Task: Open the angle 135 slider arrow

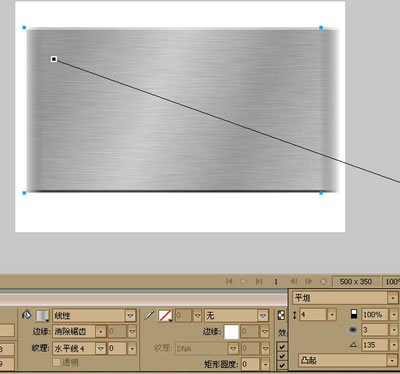Action: coord(394,345)
